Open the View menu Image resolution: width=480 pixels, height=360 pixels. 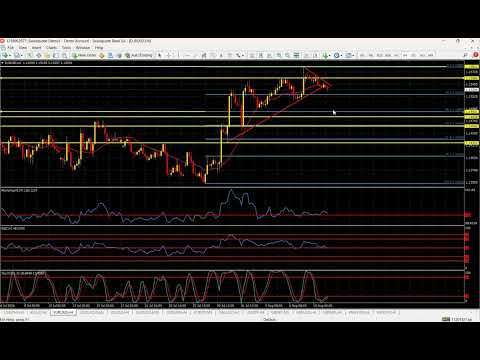coord(23,48)
